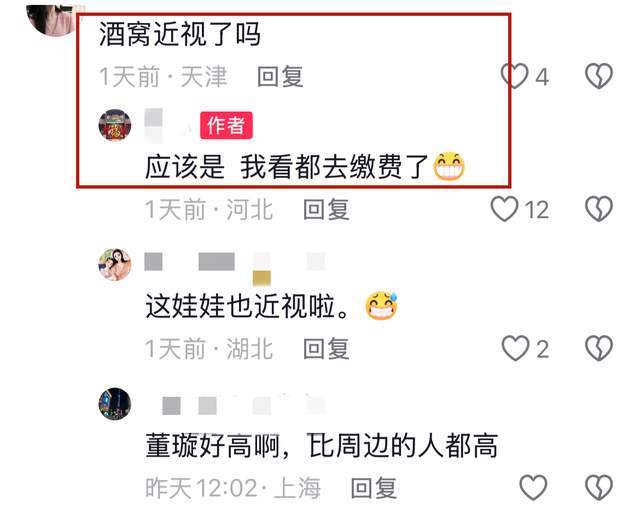Tap the red 作者 badge
Image resolution: width=640 pixels, height=516 pixels.
coord(226,125)
